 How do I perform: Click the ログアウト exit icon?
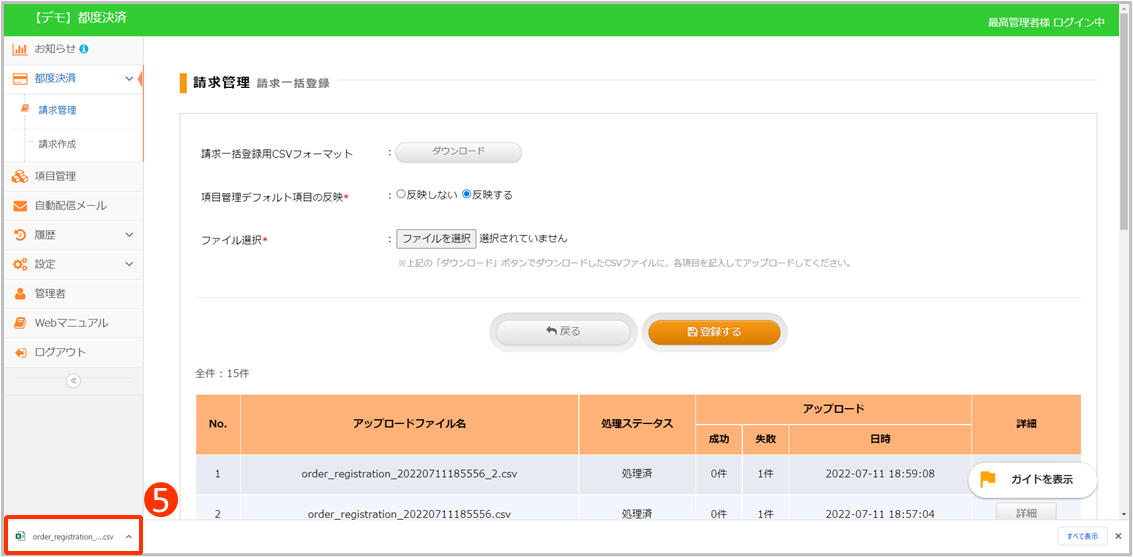coord(20,352)
